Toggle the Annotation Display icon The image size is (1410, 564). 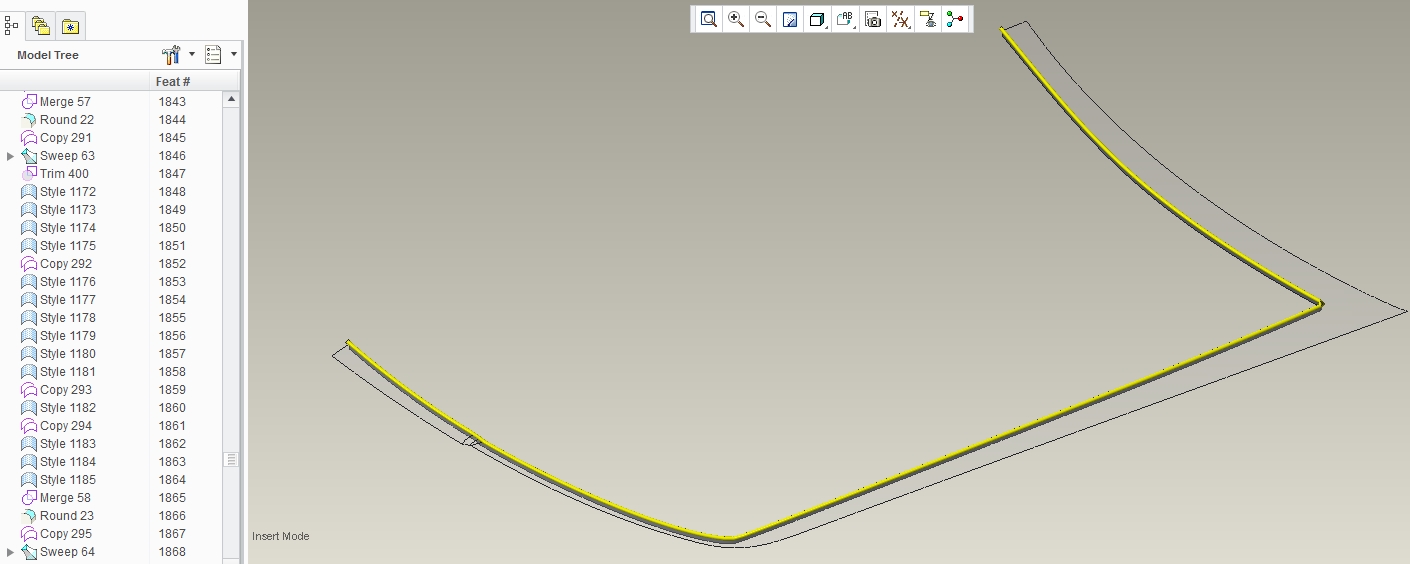coord(927,19)
